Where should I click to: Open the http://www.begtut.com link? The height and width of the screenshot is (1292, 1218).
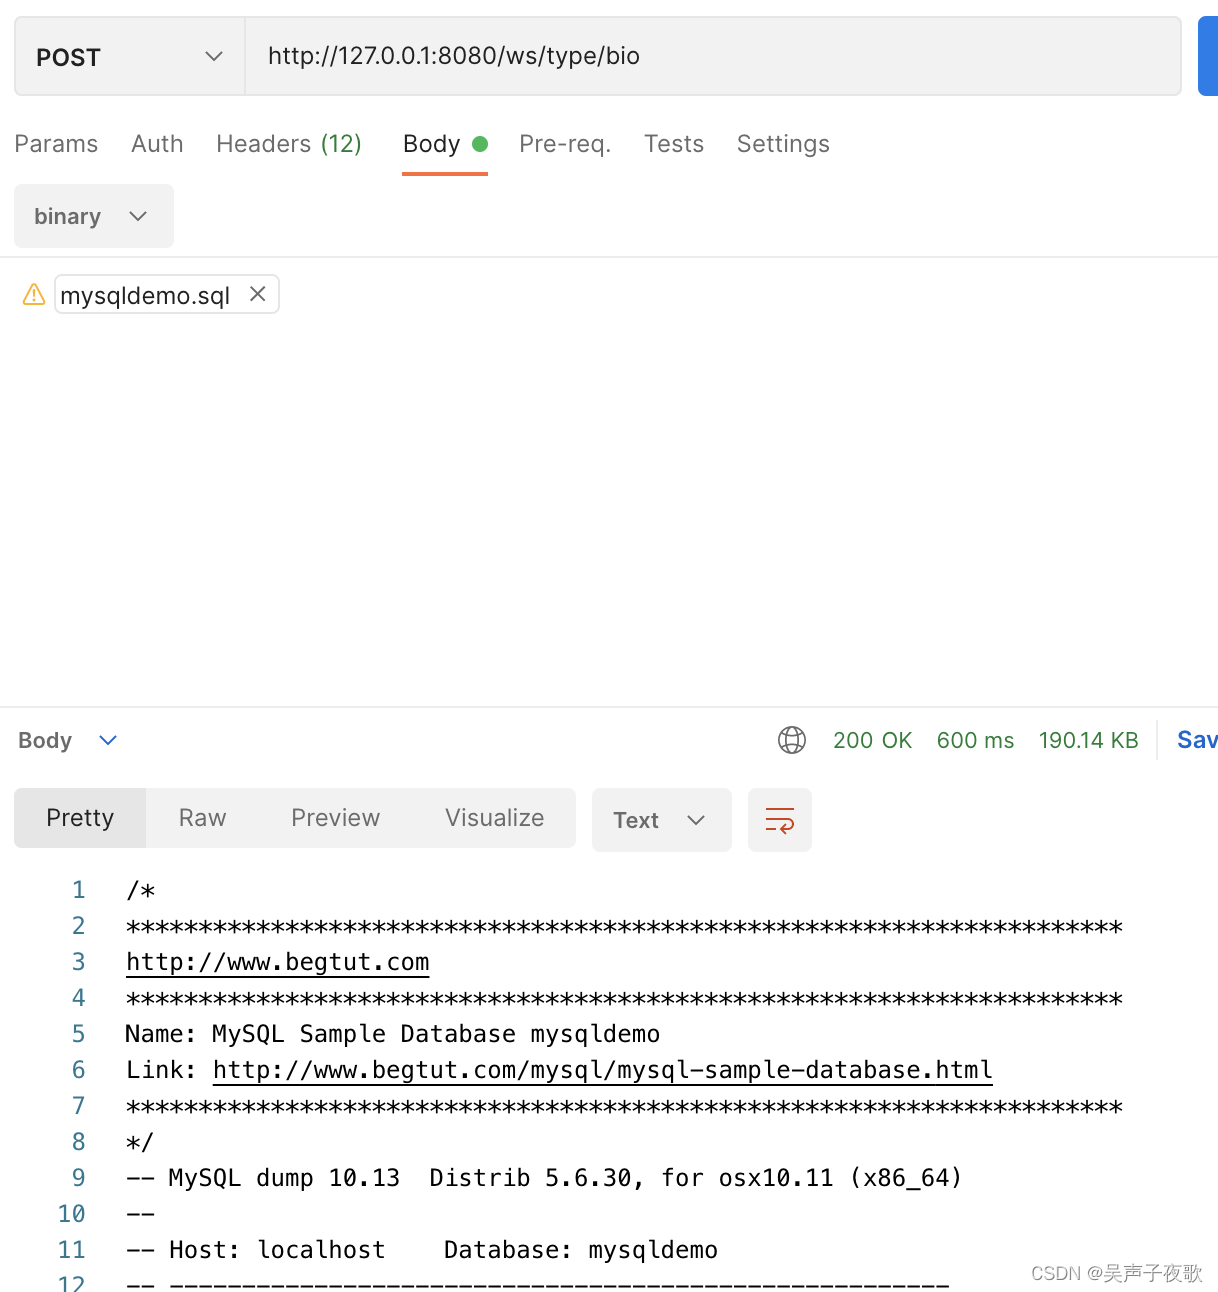tap(278, 962)
